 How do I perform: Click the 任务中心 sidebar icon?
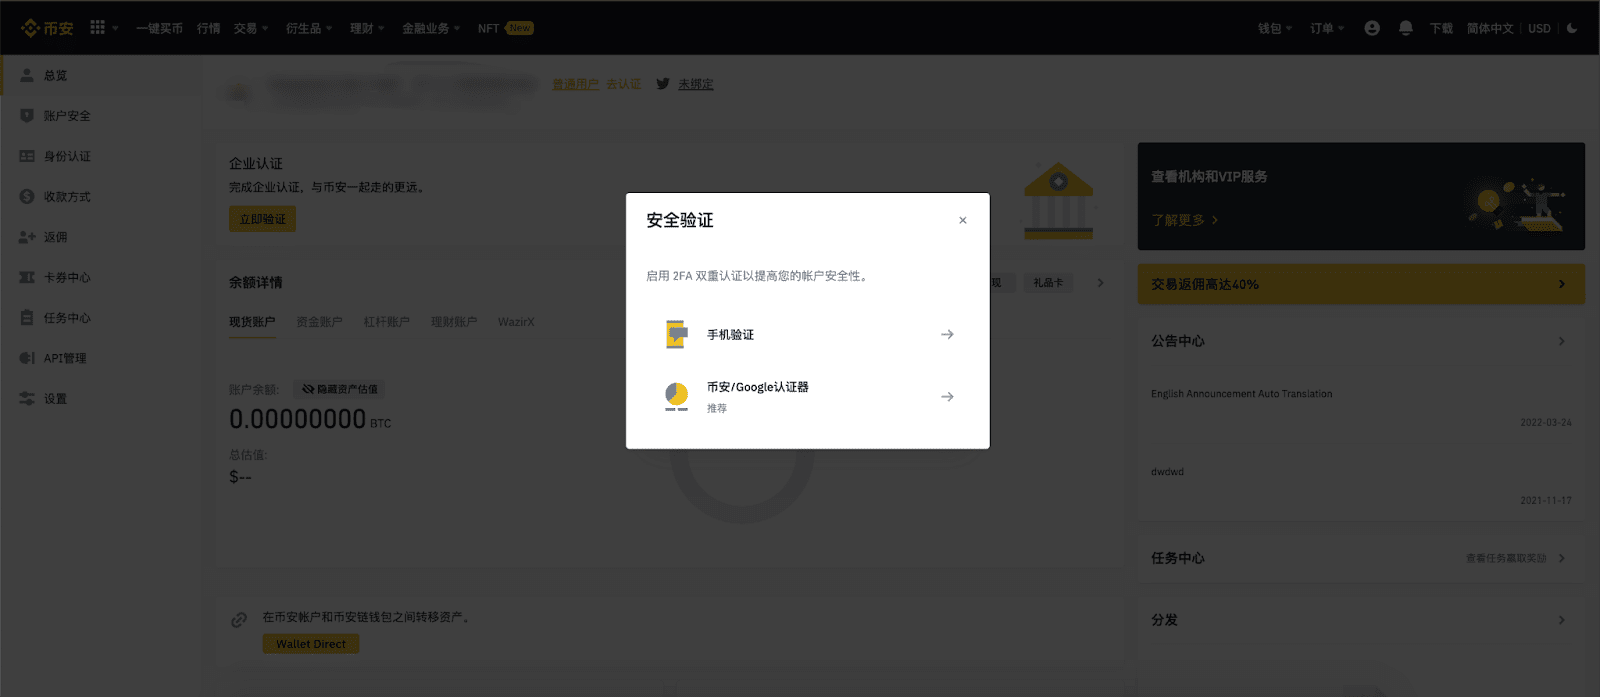[x=27, y=318]
